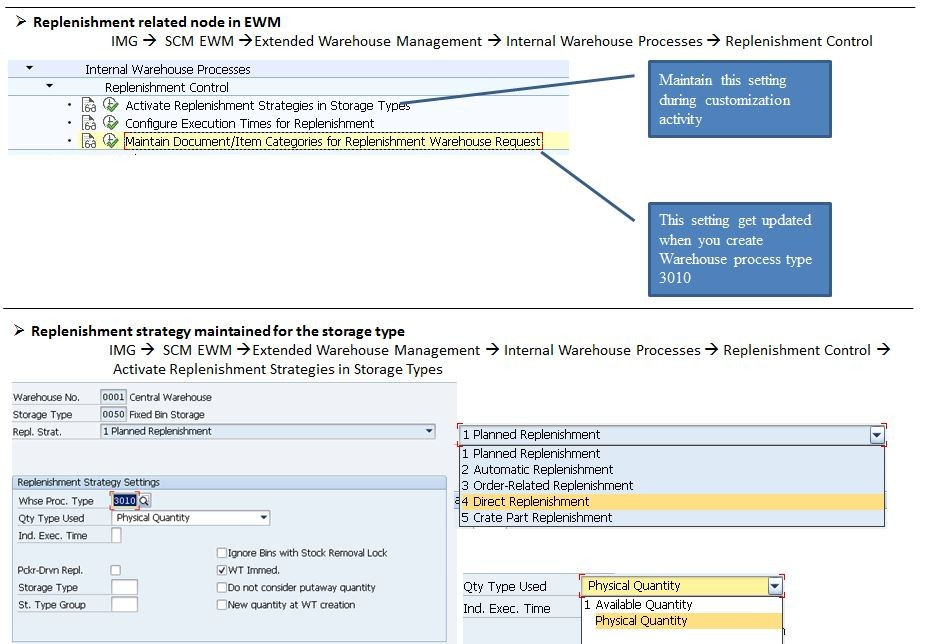Open documentation icon for Maintain Document/Item Categories
The image size is (931, 644).
pos(89,142)
